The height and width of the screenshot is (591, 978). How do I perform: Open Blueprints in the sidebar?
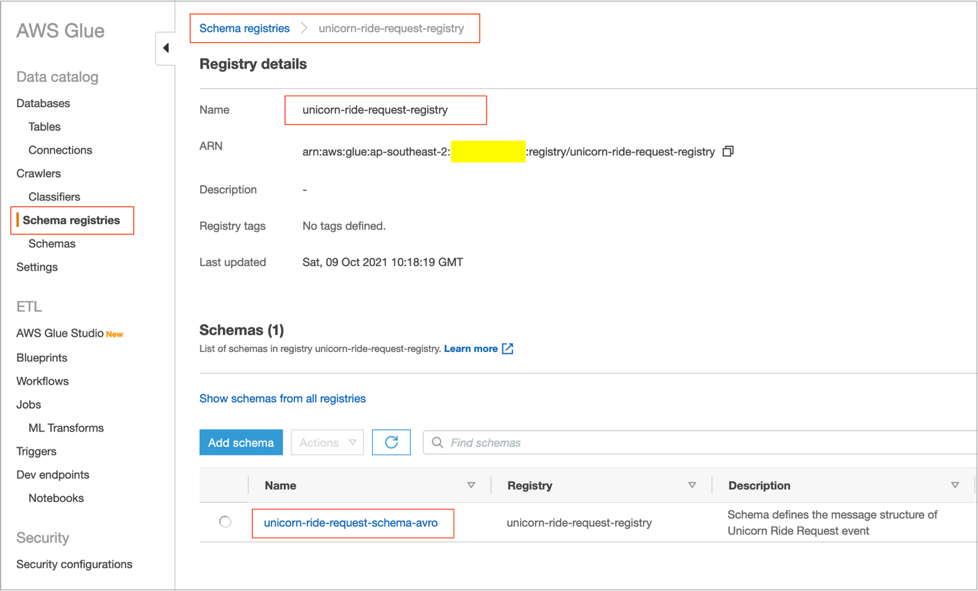point(42,358)
